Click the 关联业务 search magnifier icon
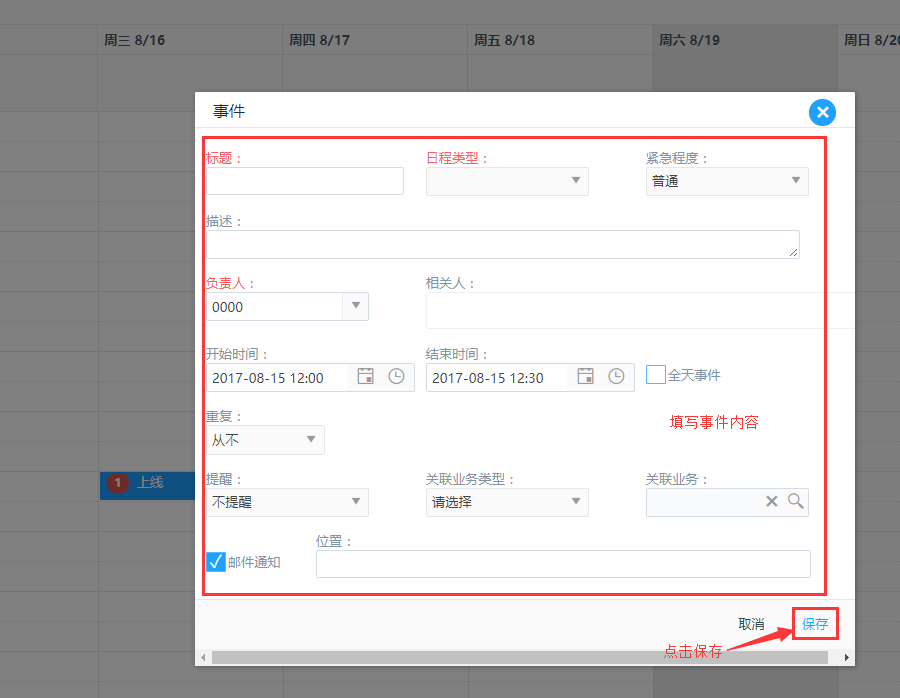This screenshot has width=900, height=698. point(796,502)
